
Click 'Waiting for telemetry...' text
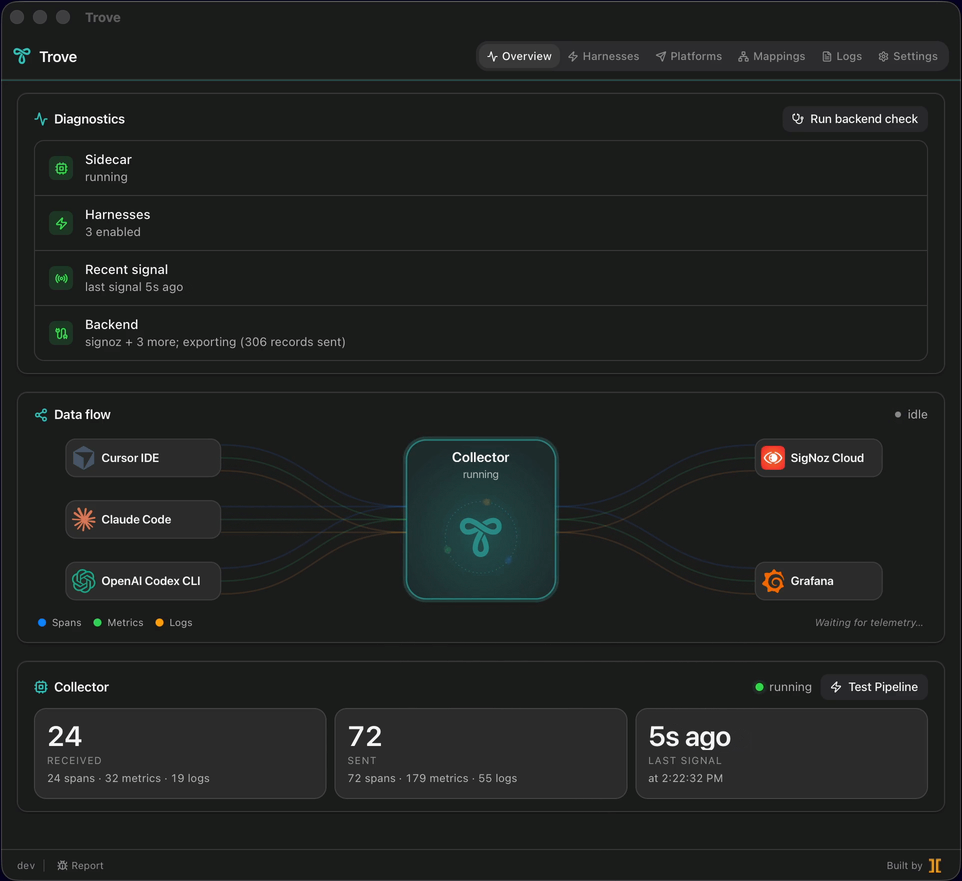coord(869,623)
